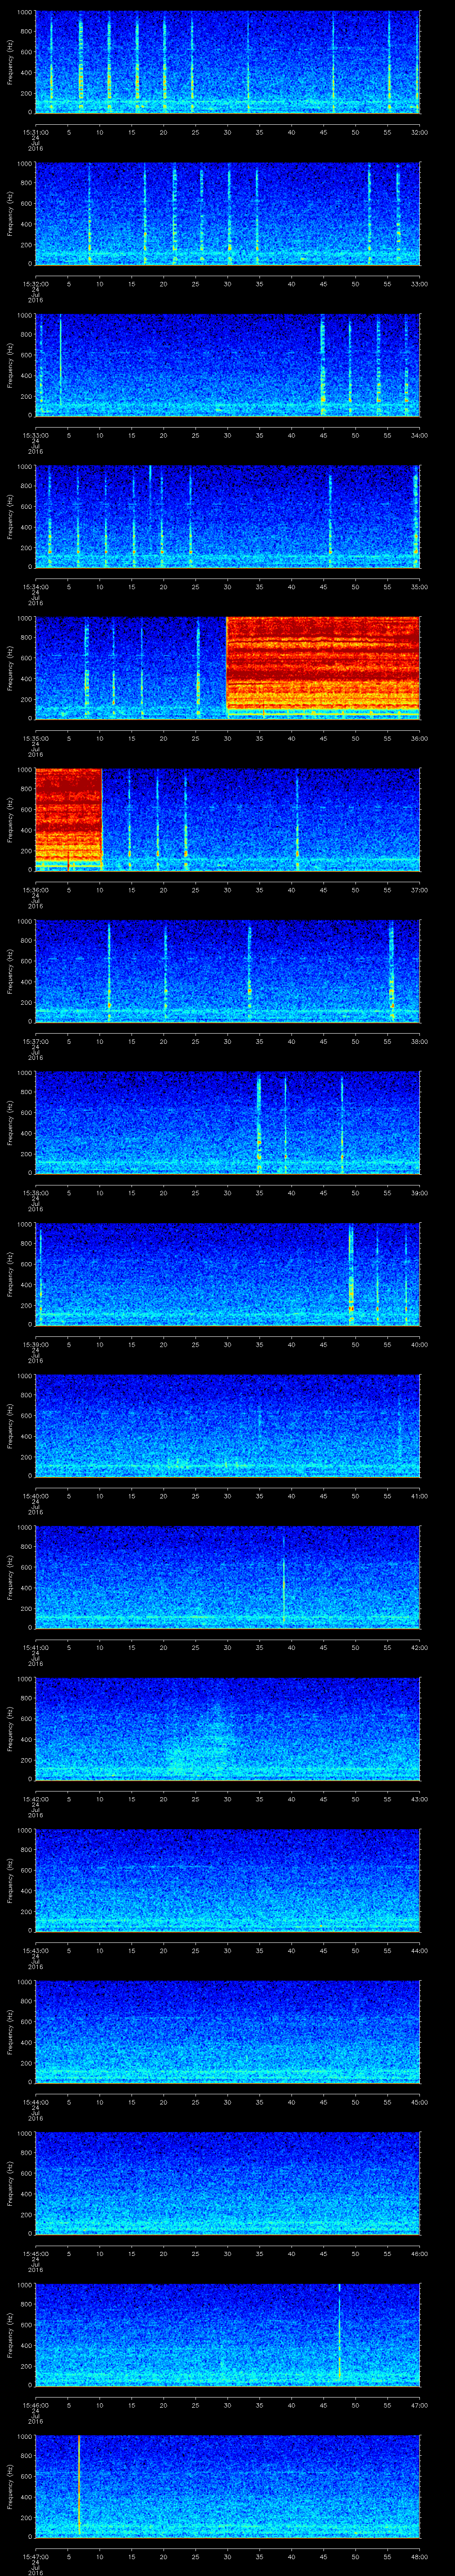Click the 45:00 end time label

419,2102
